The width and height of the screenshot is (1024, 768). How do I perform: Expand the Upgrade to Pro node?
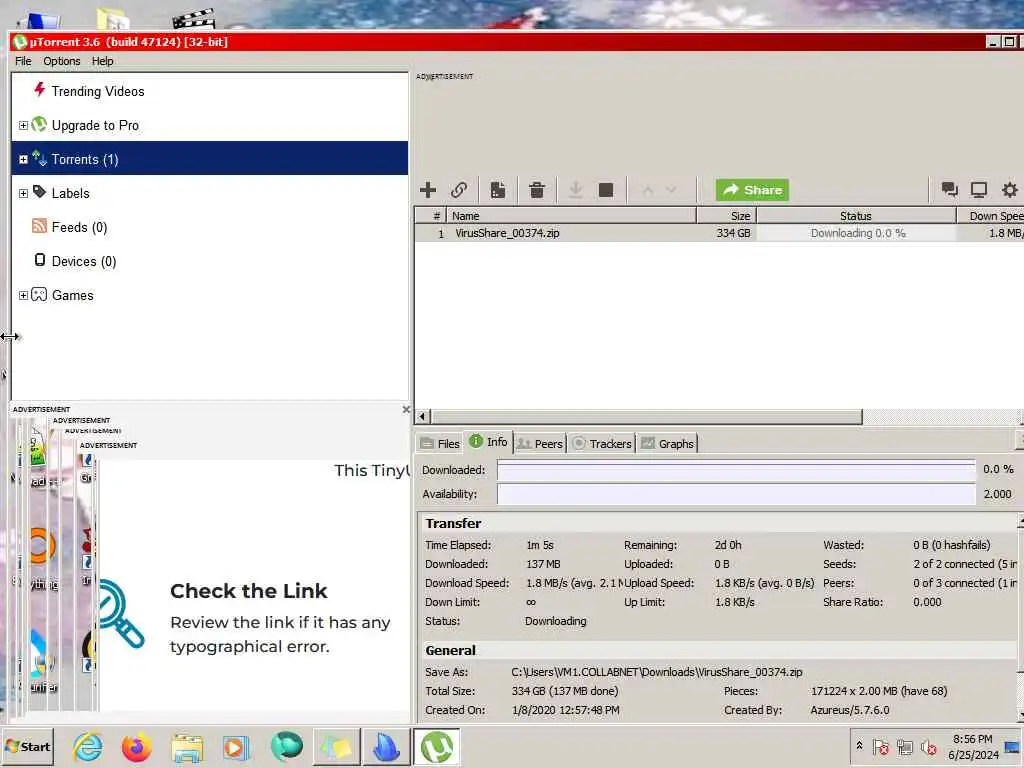click(x=24, y=125)
